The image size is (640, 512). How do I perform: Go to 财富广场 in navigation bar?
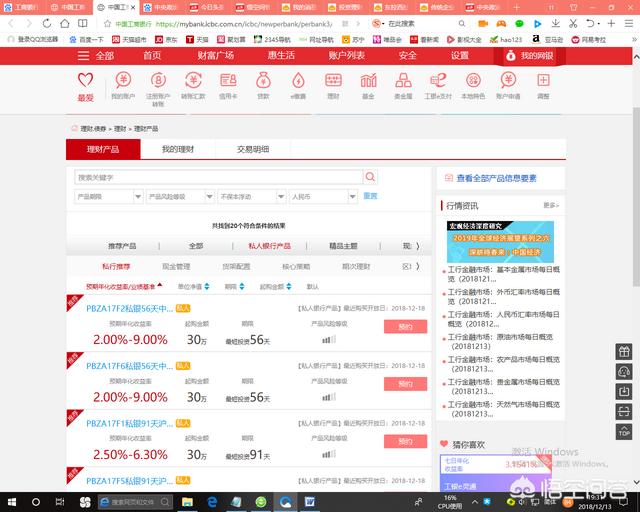click(216, 56)
